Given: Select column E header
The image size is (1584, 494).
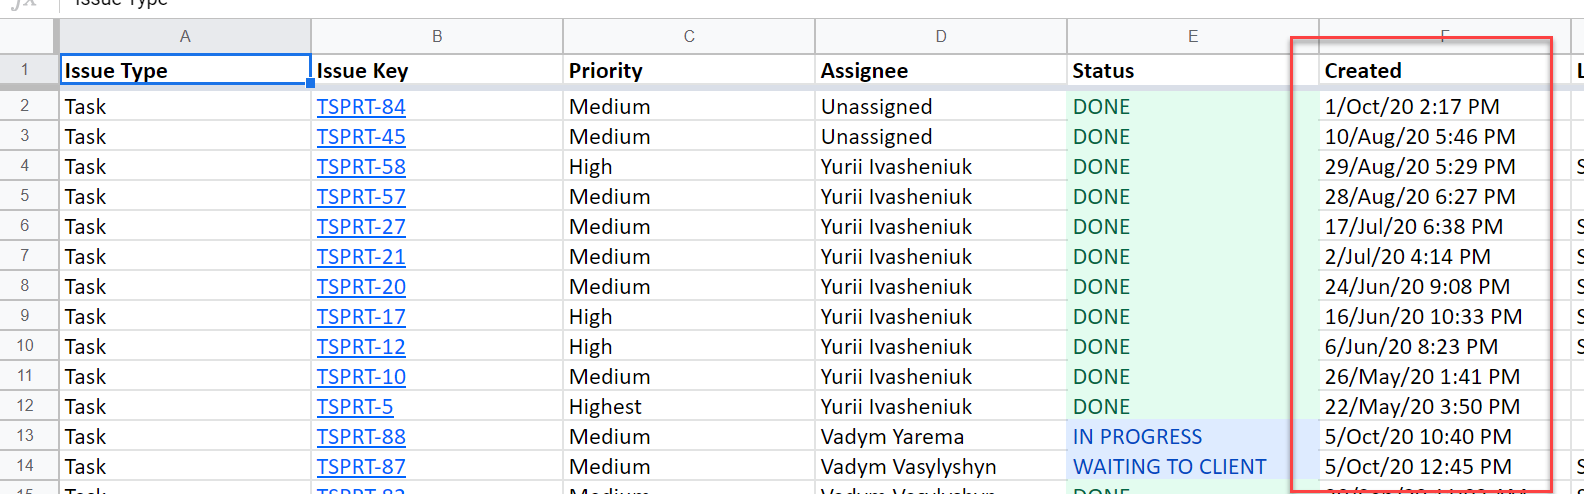Looking at the screenshot, I should pyautogui.click(x=1193, y=36).
